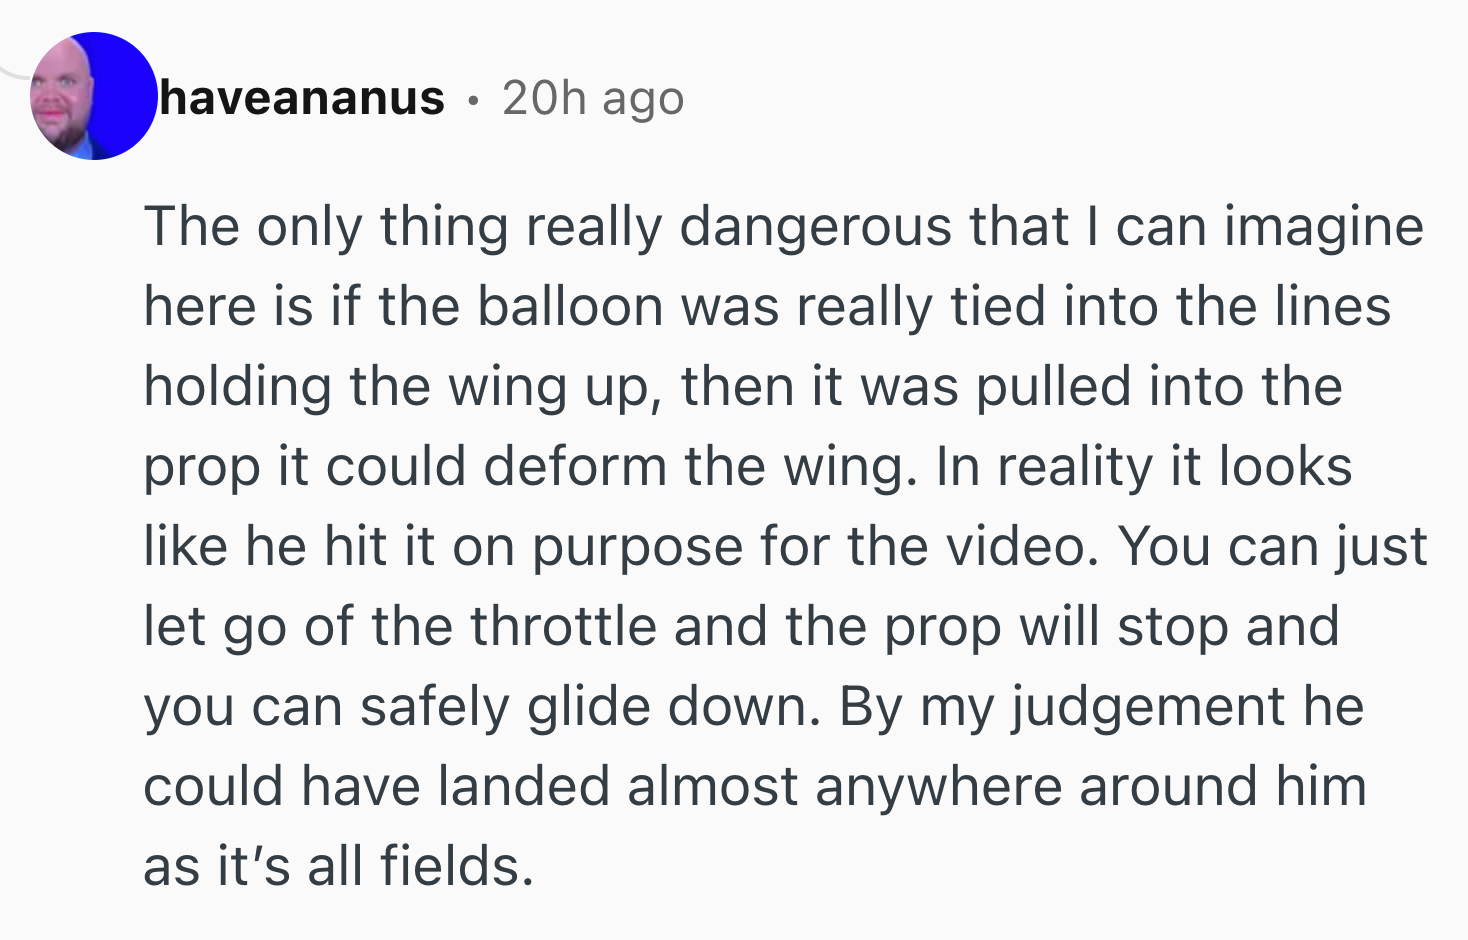Viewport: 1468px width, 940px height.
Task: Click the dot separator after username
Action: (473, 101)
